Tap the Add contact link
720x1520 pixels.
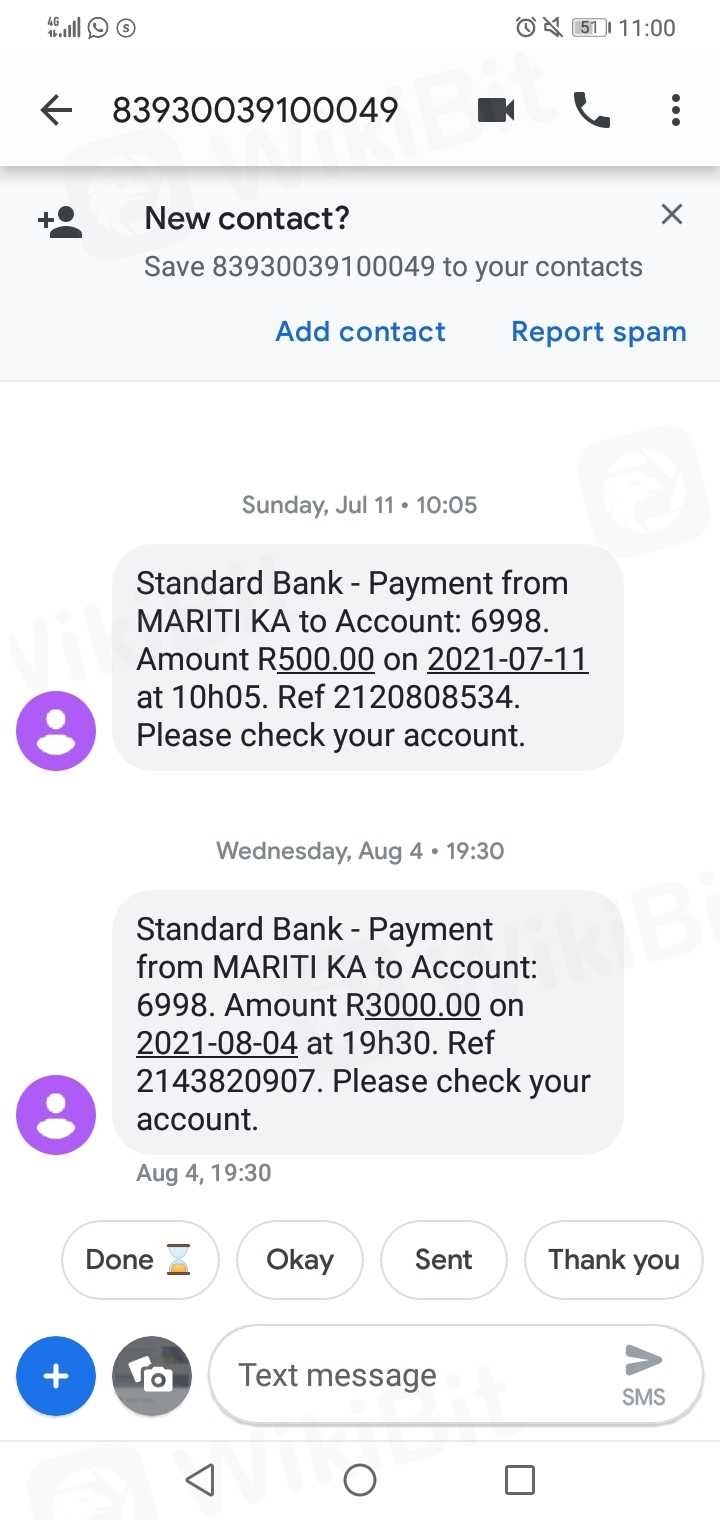360,332
